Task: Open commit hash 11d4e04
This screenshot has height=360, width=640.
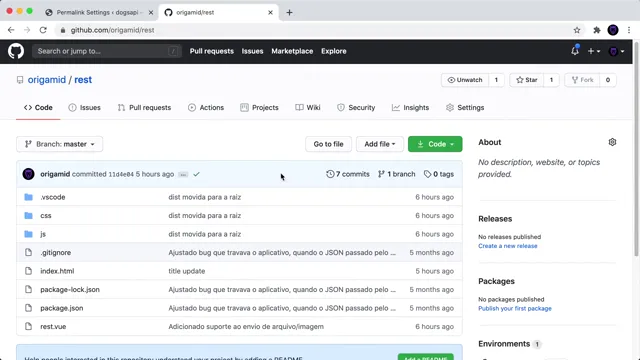Action: coord(121,174)
